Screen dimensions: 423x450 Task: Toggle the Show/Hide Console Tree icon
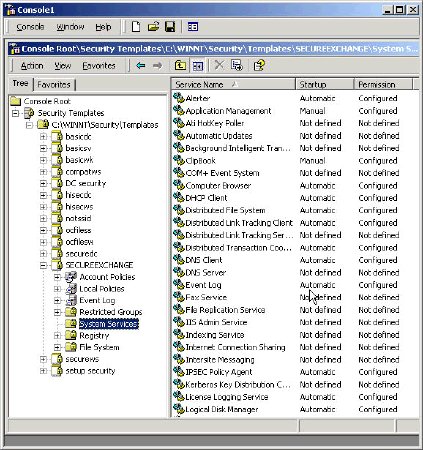[198, 66]
